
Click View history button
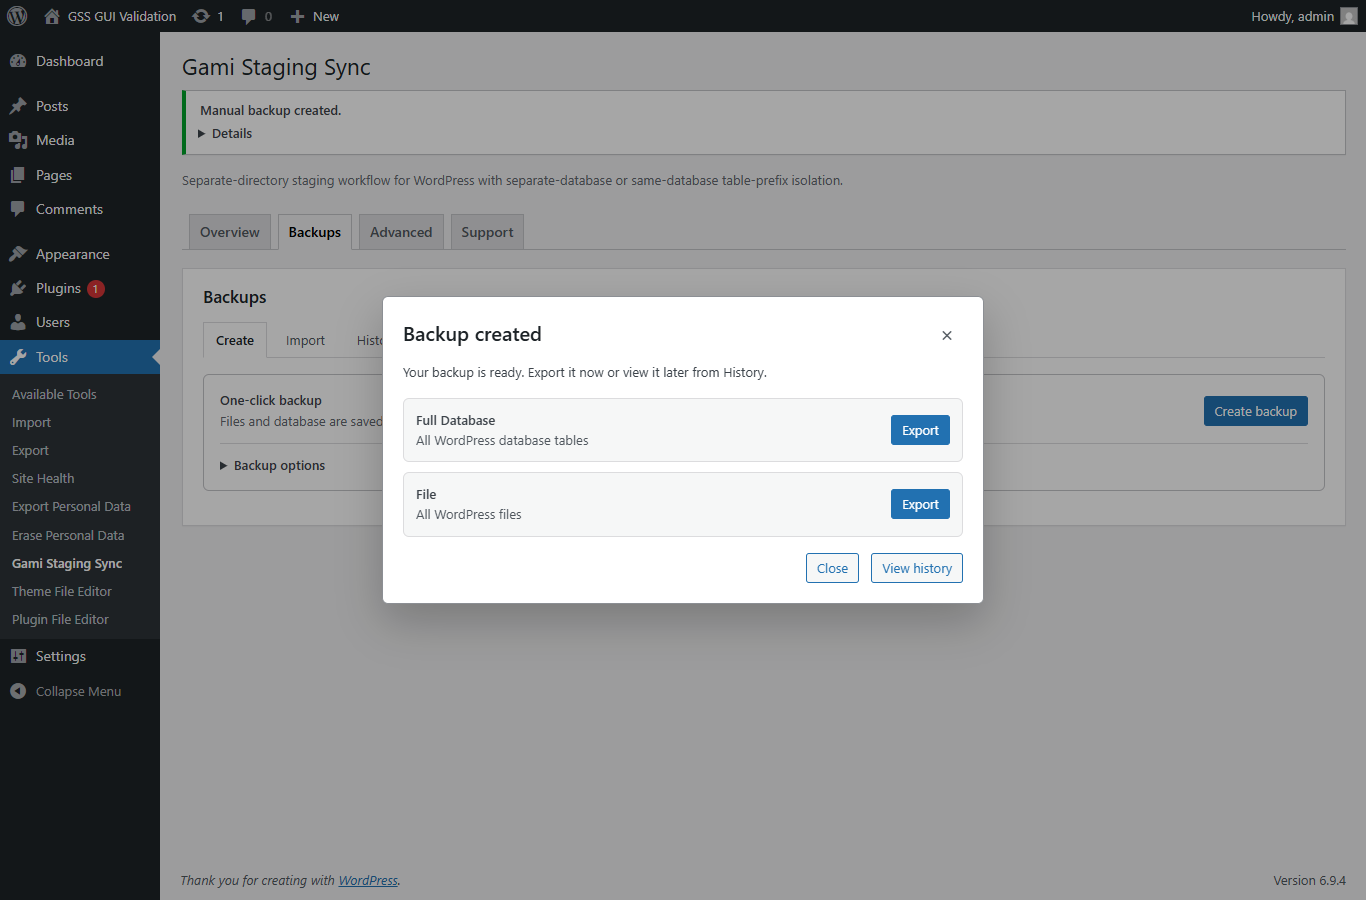pos(917,568)
